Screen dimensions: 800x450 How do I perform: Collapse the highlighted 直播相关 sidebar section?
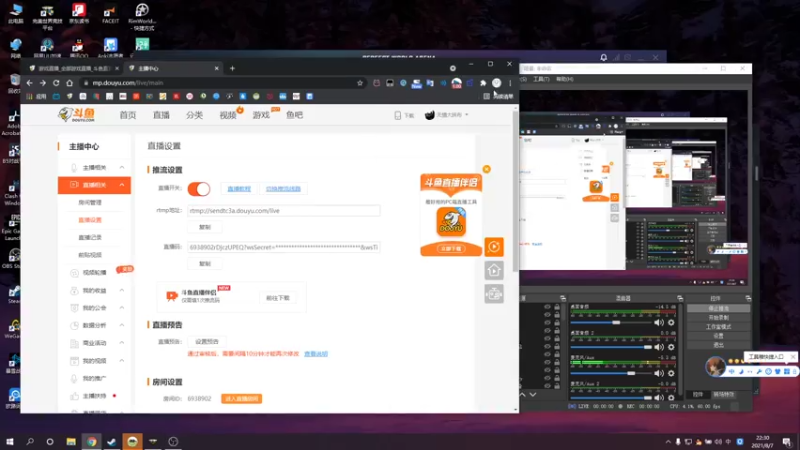coord(121,185)
